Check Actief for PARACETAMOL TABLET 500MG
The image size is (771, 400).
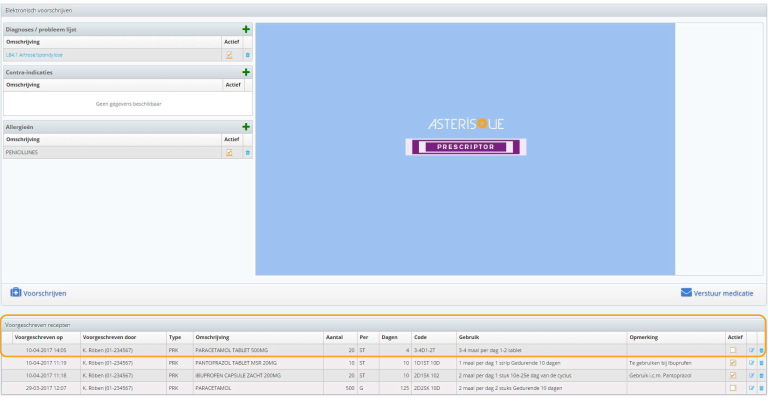tap(733, 350)
